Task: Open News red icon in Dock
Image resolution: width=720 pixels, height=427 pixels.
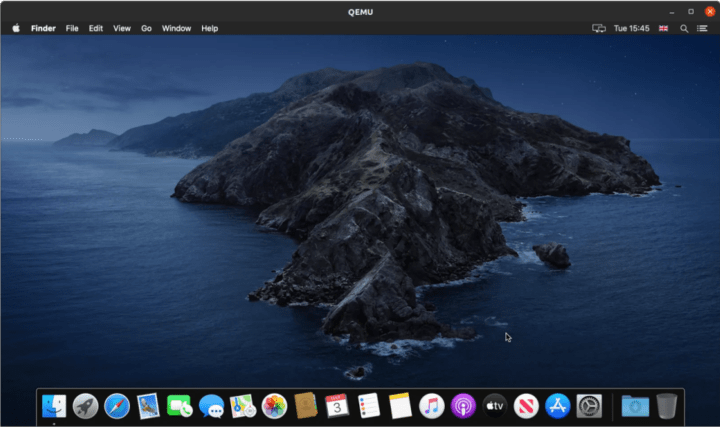Action: [526, 406]
